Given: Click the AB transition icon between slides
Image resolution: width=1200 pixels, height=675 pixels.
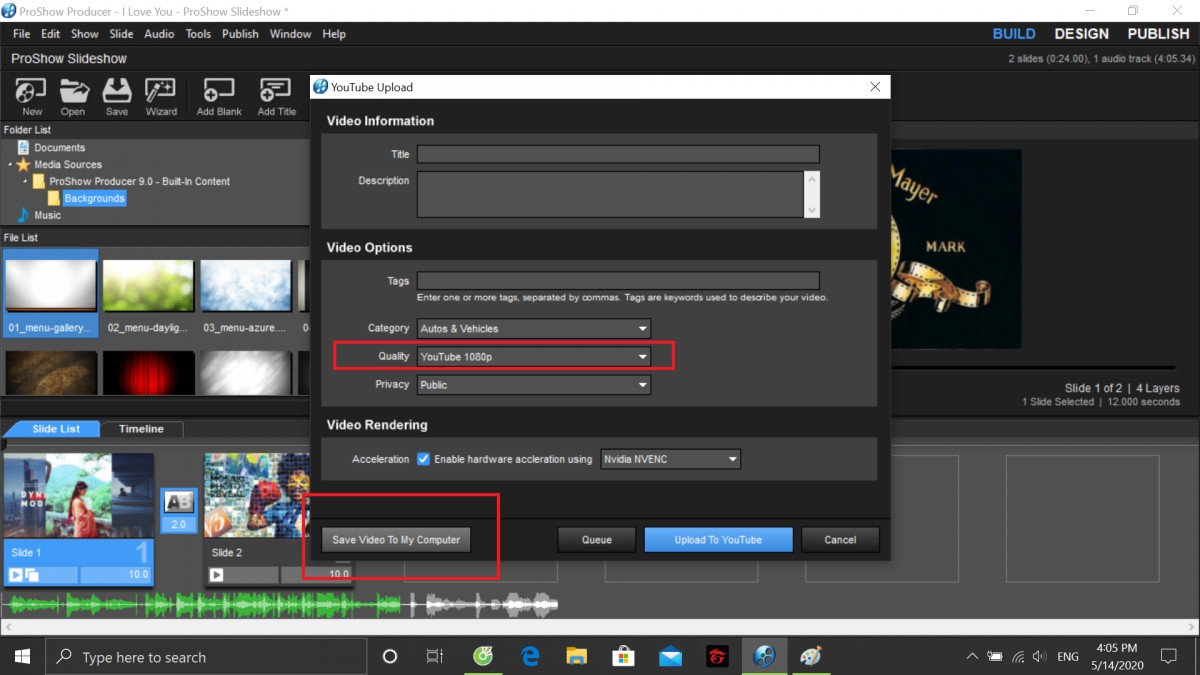Looking at the screenshot, I should pos(178,503).
